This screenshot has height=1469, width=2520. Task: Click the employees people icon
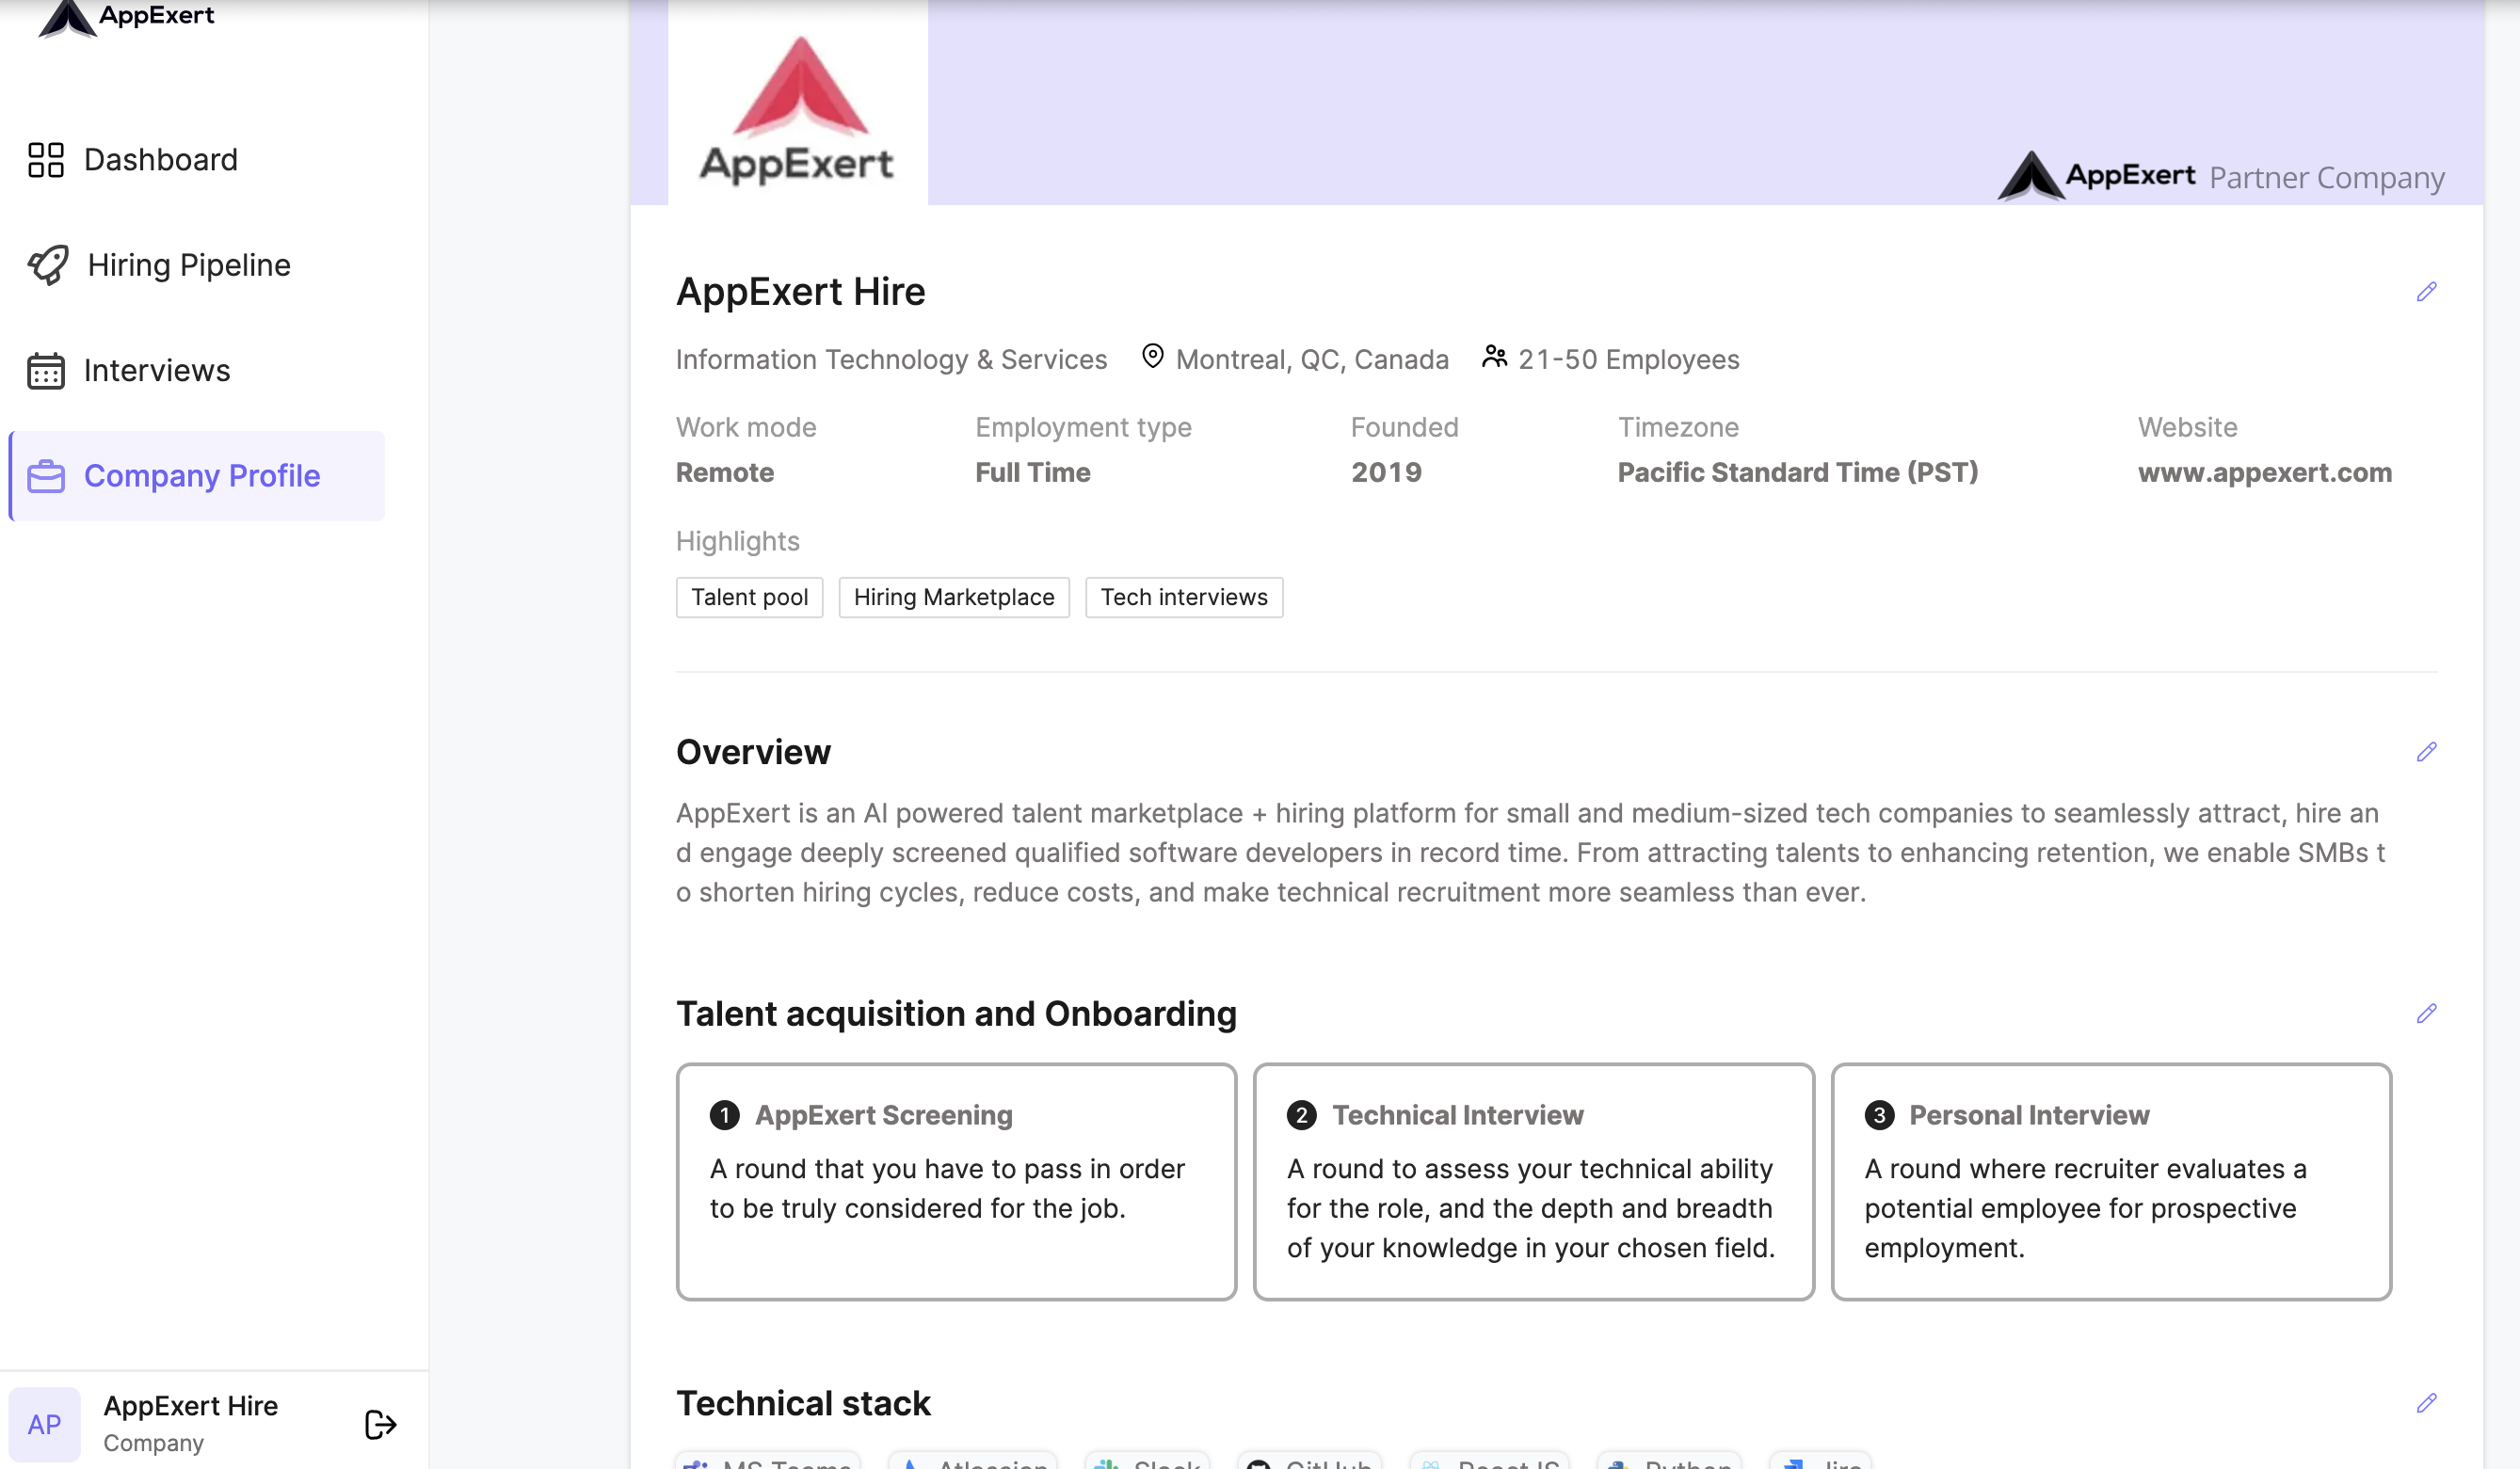tap(1494, 357)
